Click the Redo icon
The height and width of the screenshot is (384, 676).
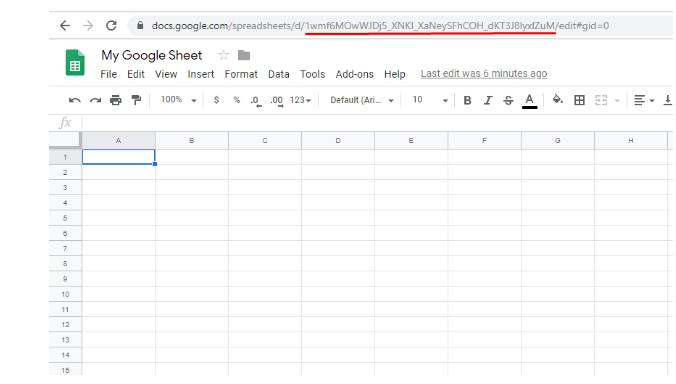point(95,100)
